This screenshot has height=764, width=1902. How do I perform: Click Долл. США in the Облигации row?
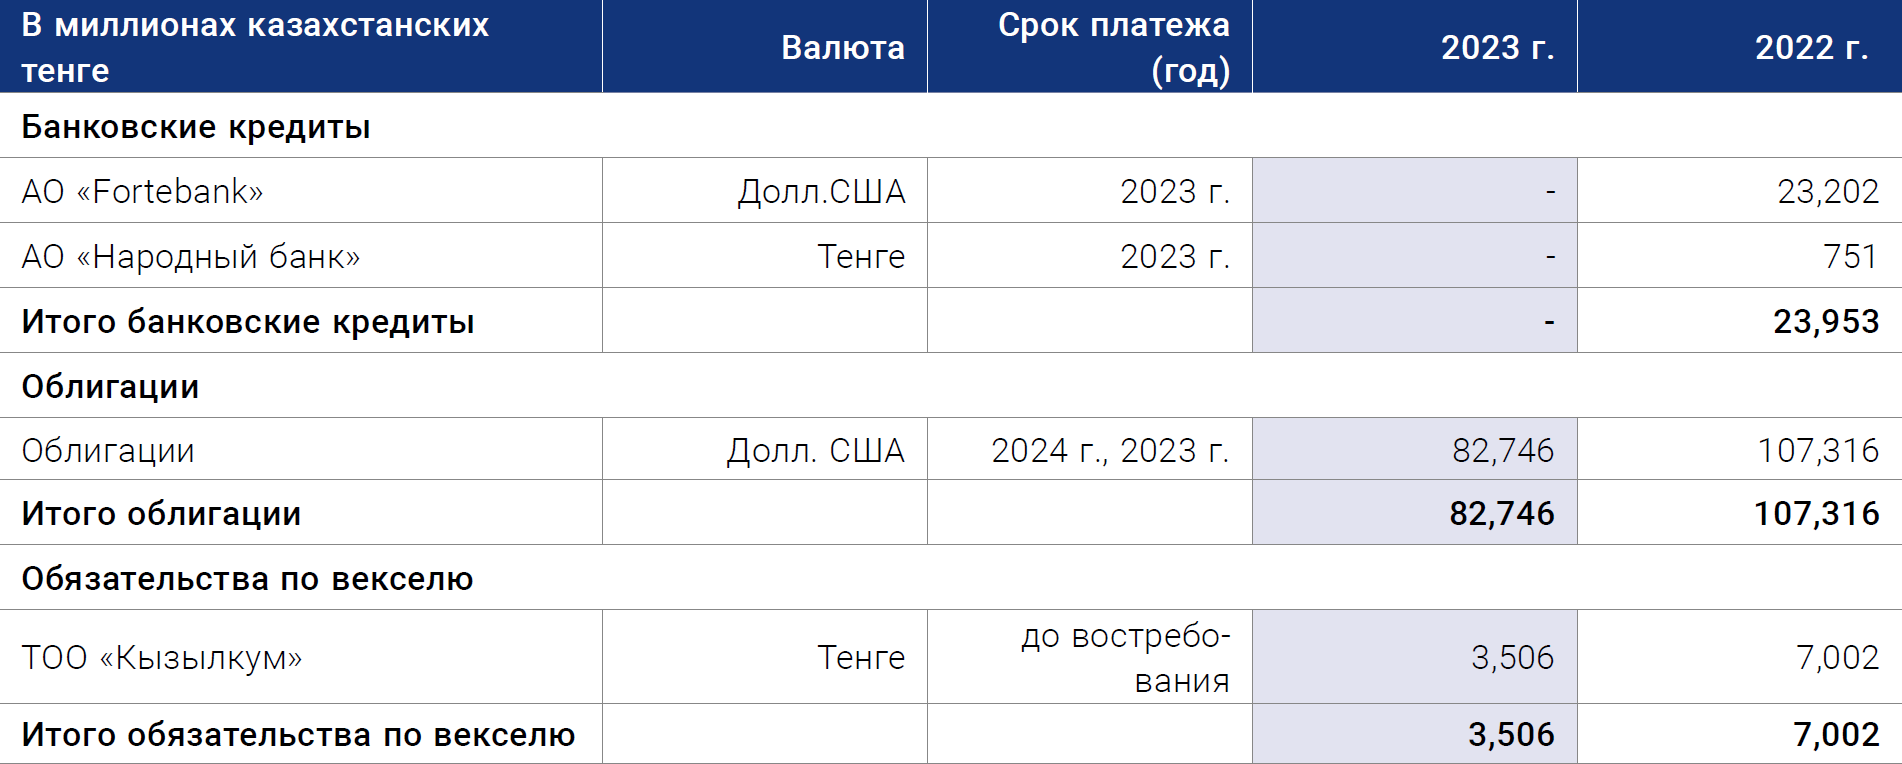(815, 450)
